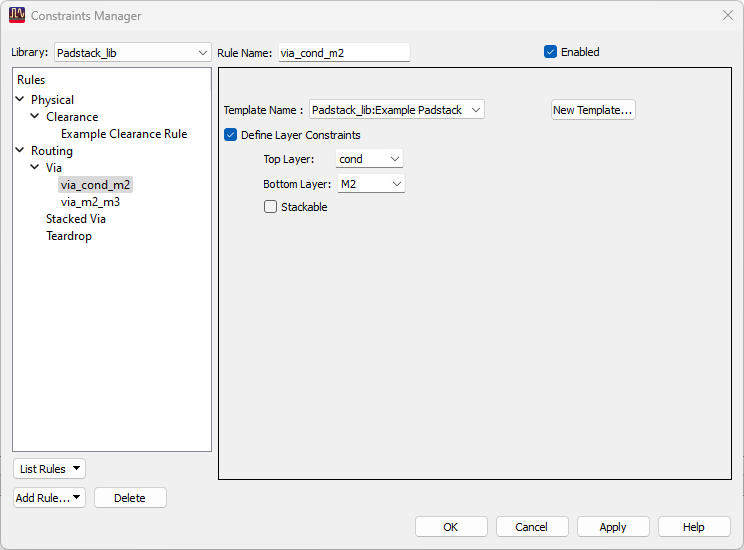
Task: Select the via_m2_m3 rule
Action: (x=90, y=202)
